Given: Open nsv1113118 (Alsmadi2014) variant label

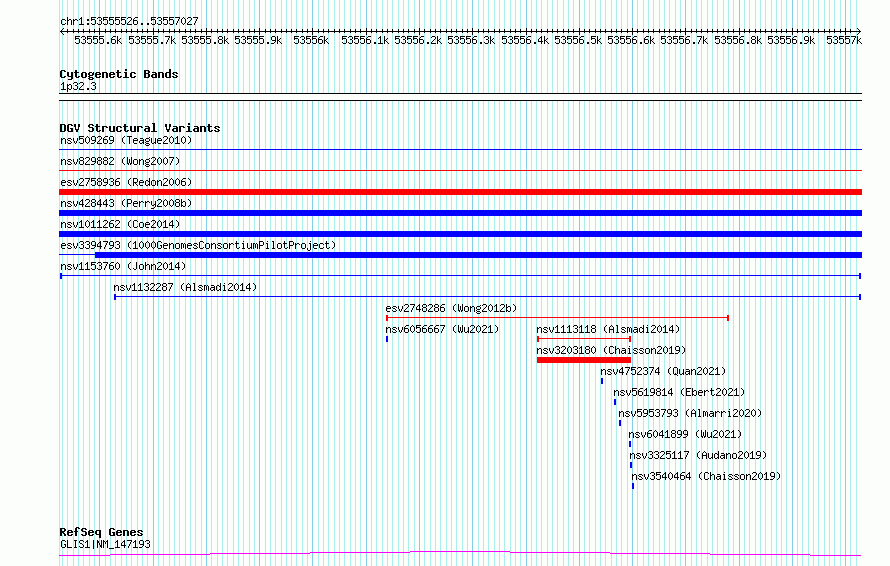Looking at the screenshot, I should click(608, 329).
